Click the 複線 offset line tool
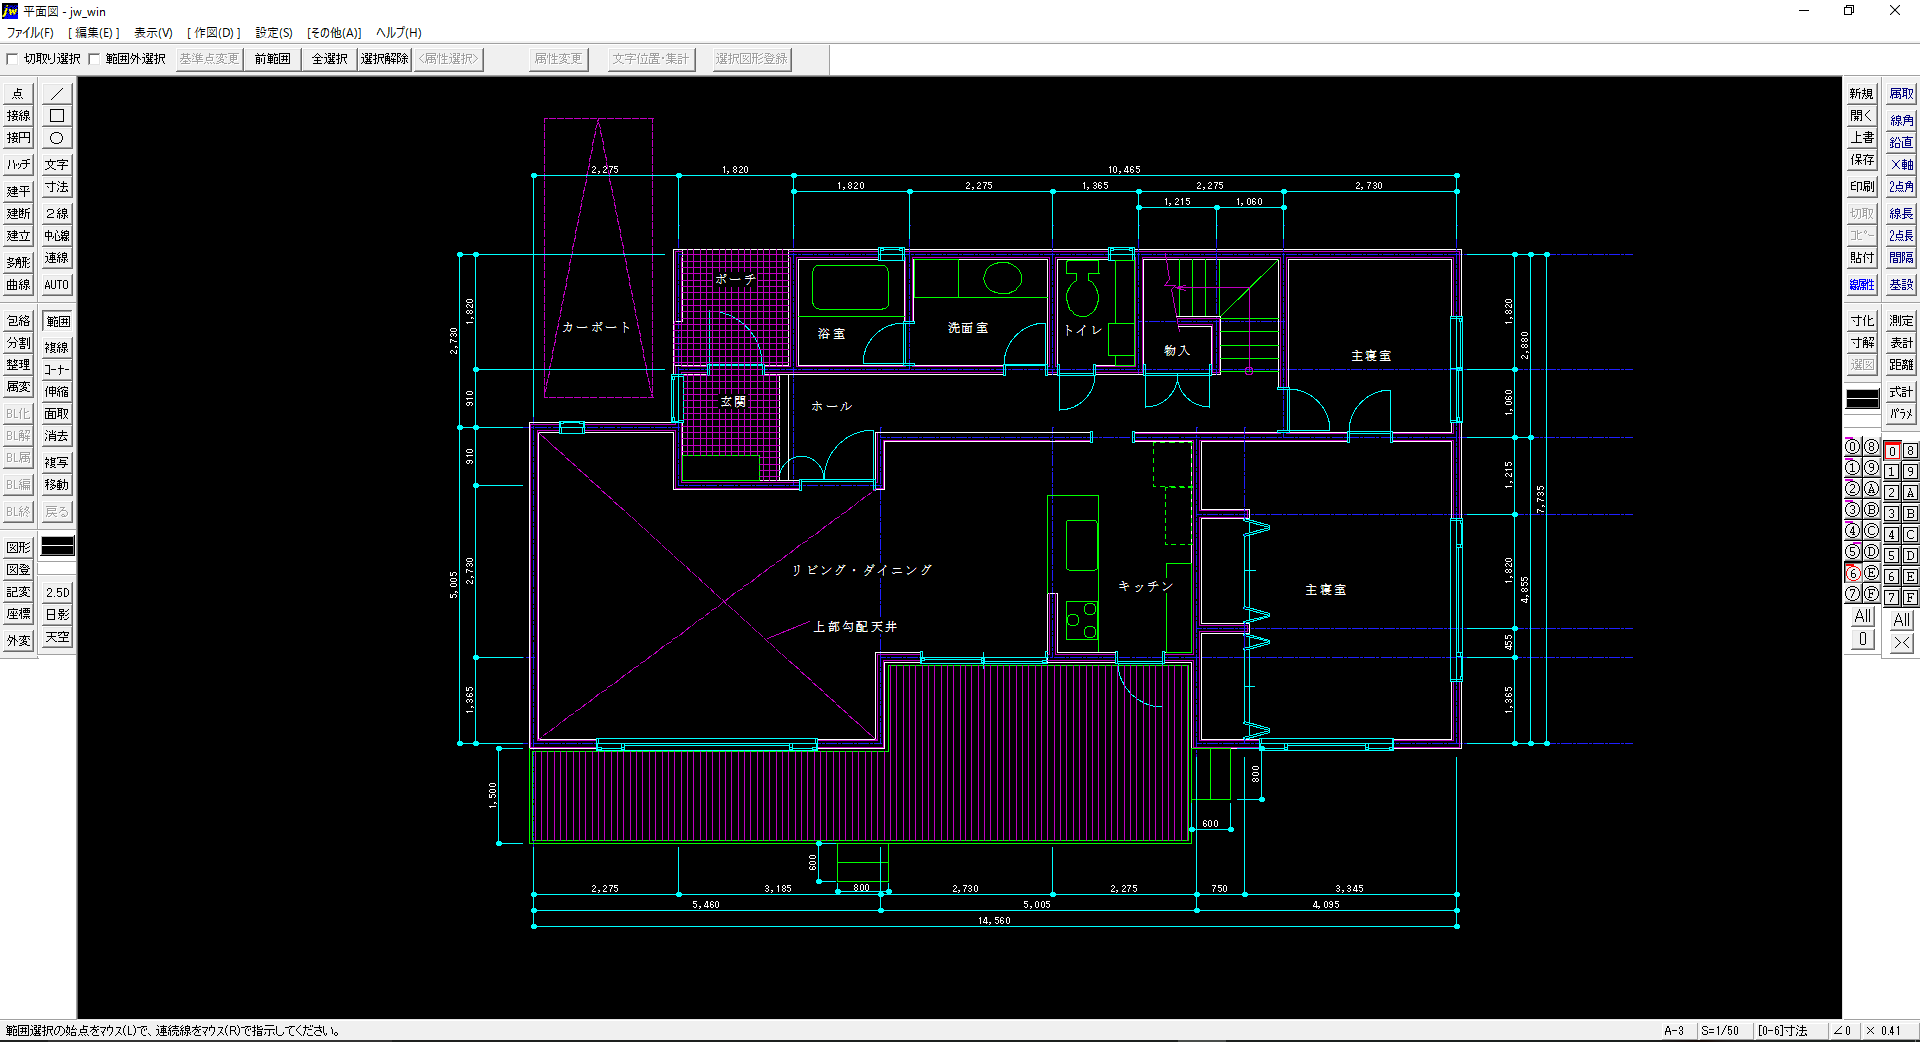This screenshot has width=1920, height=1042. [57, 348]
